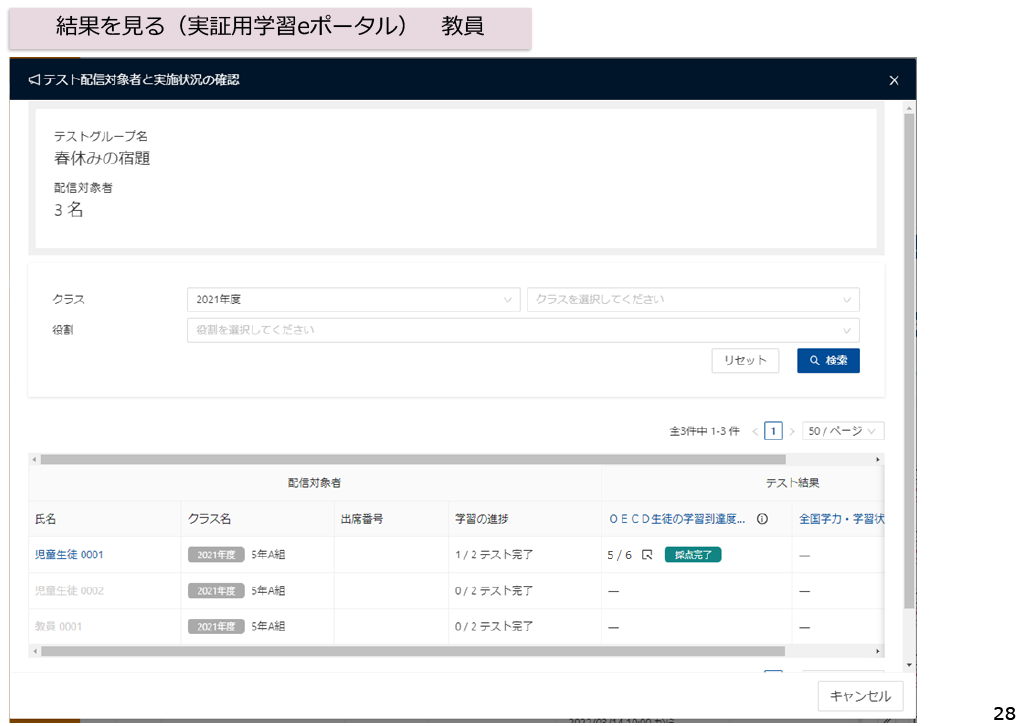Click the left arrow of top horizontal scrollbar

35,460
